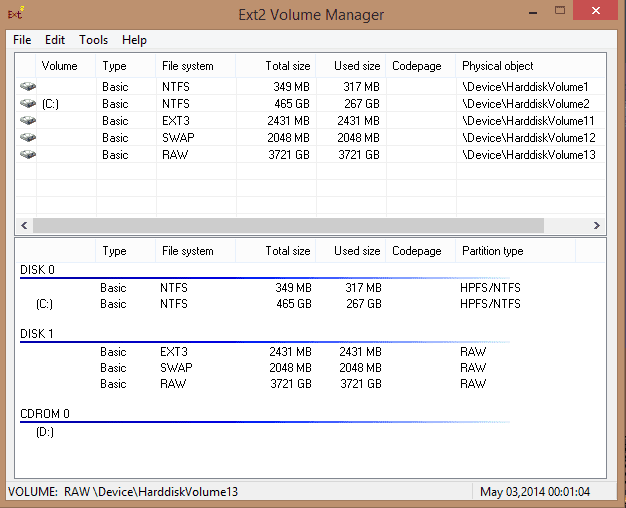This screenshot has height=508, width=626.
Task: Click the date and time in status bar
Action: tap(535, 492)
